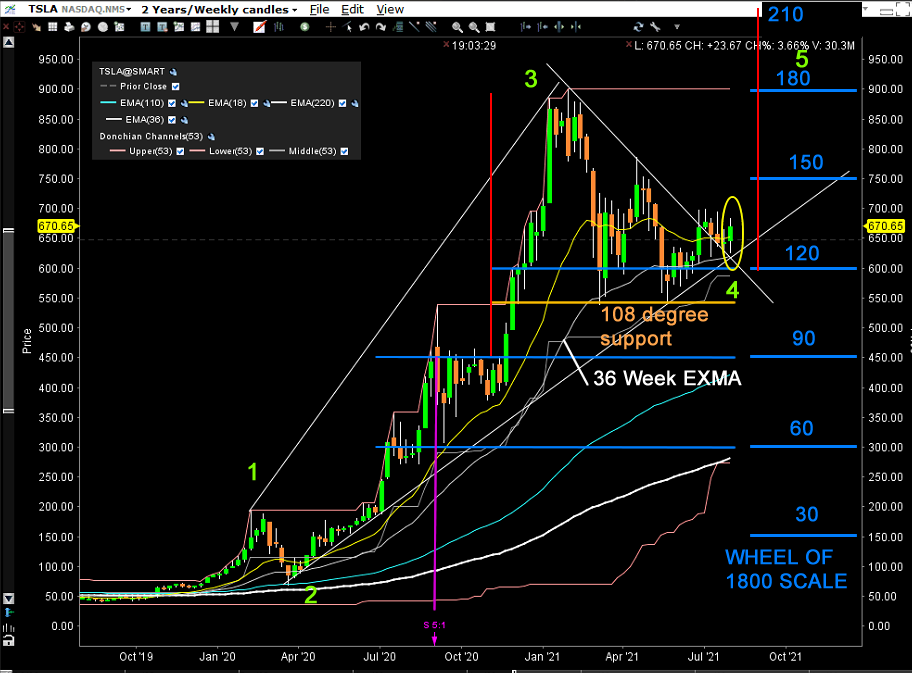Click the wrench icon next to EMA(36)
Viewport: 912px width, 673px height.
[184, 120]
